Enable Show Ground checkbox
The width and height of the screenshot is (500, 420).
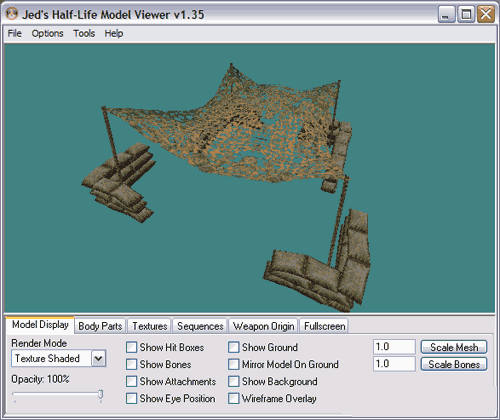[x=234, y=347]
